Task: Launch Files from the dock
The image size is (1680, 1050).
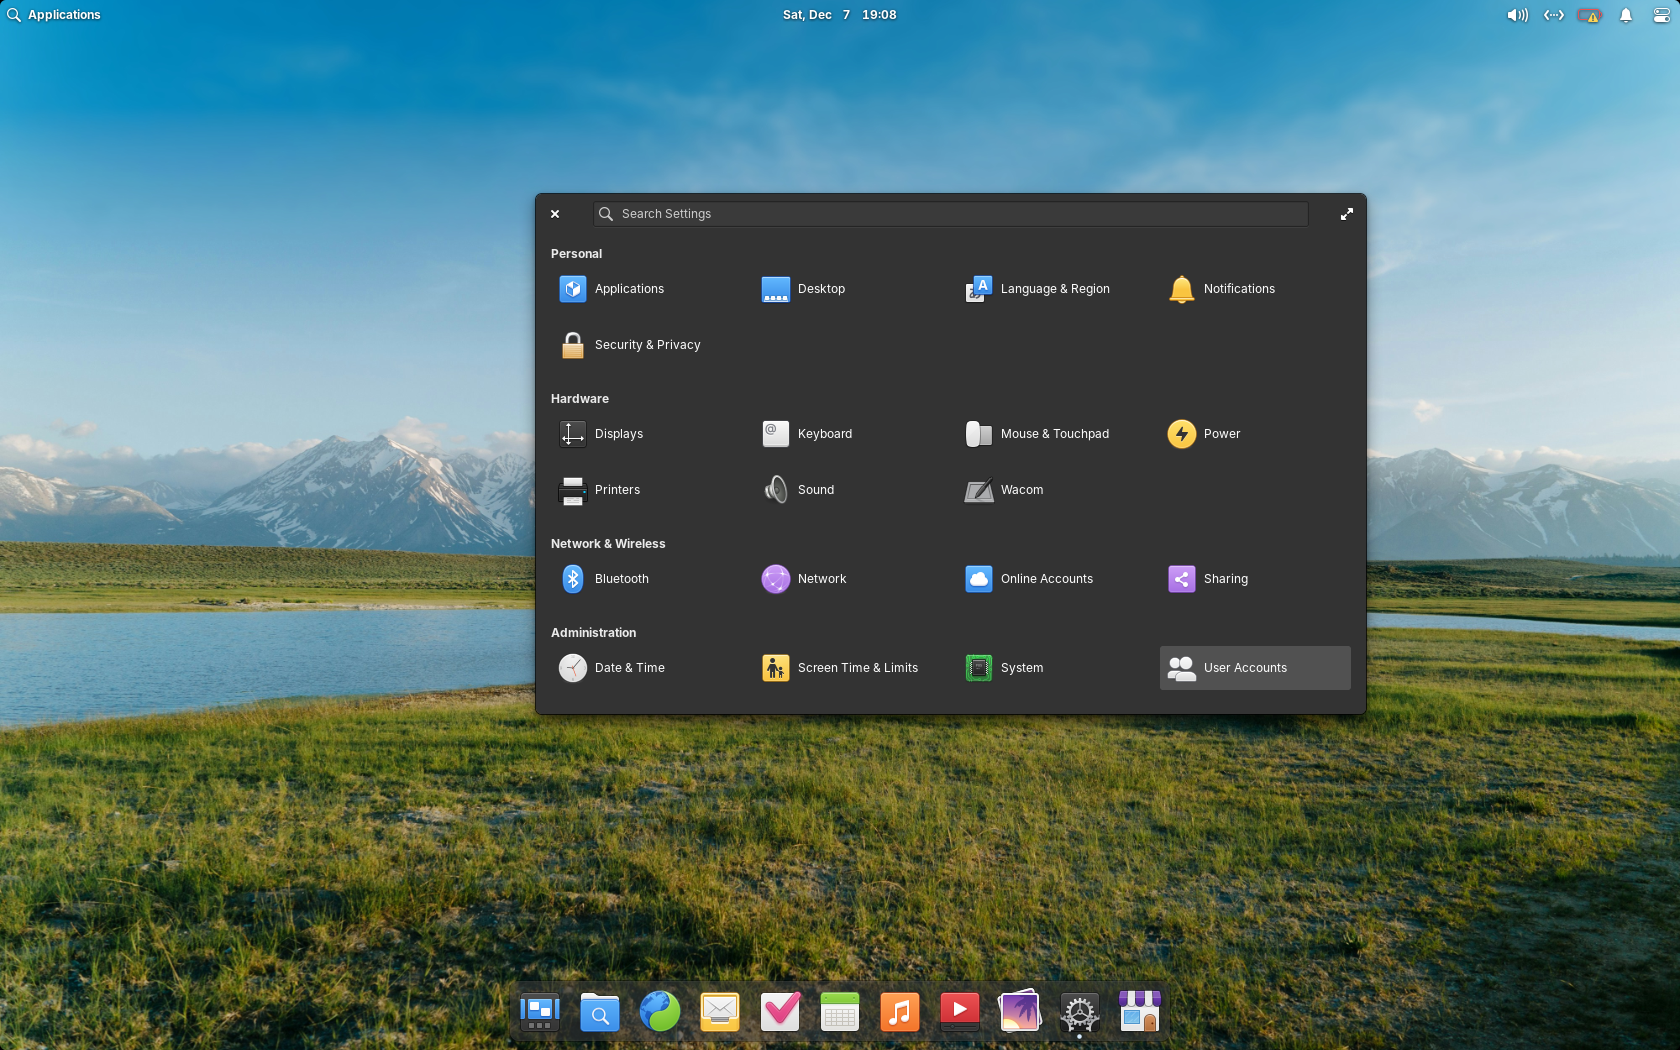Action: 600,1012
